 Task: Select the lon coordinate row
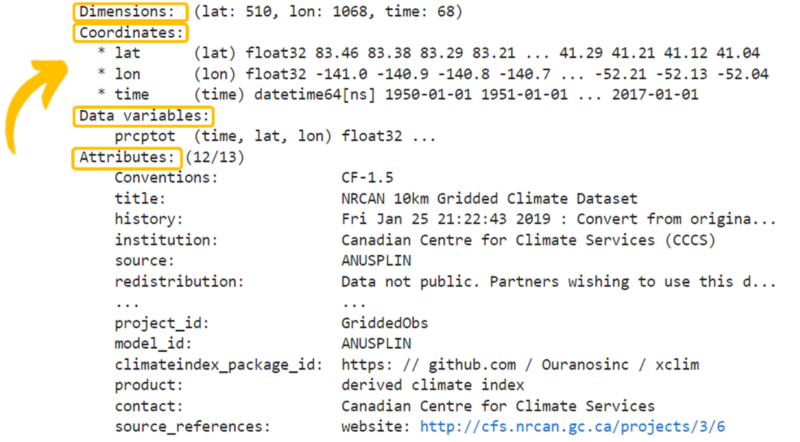127,74
